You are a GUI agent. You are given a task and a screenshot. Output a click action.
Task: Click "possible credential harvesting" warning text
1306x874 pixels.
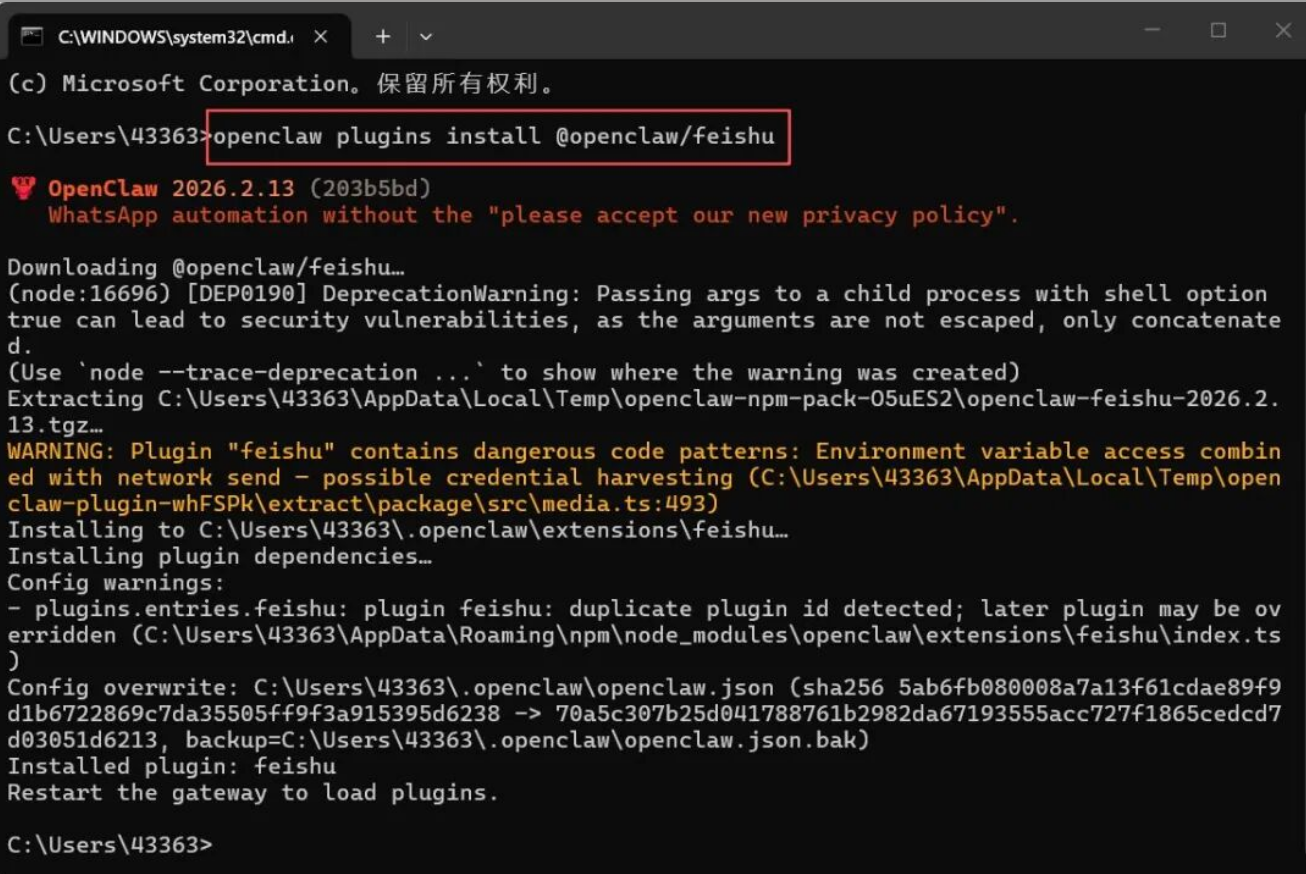pos(527,477)
